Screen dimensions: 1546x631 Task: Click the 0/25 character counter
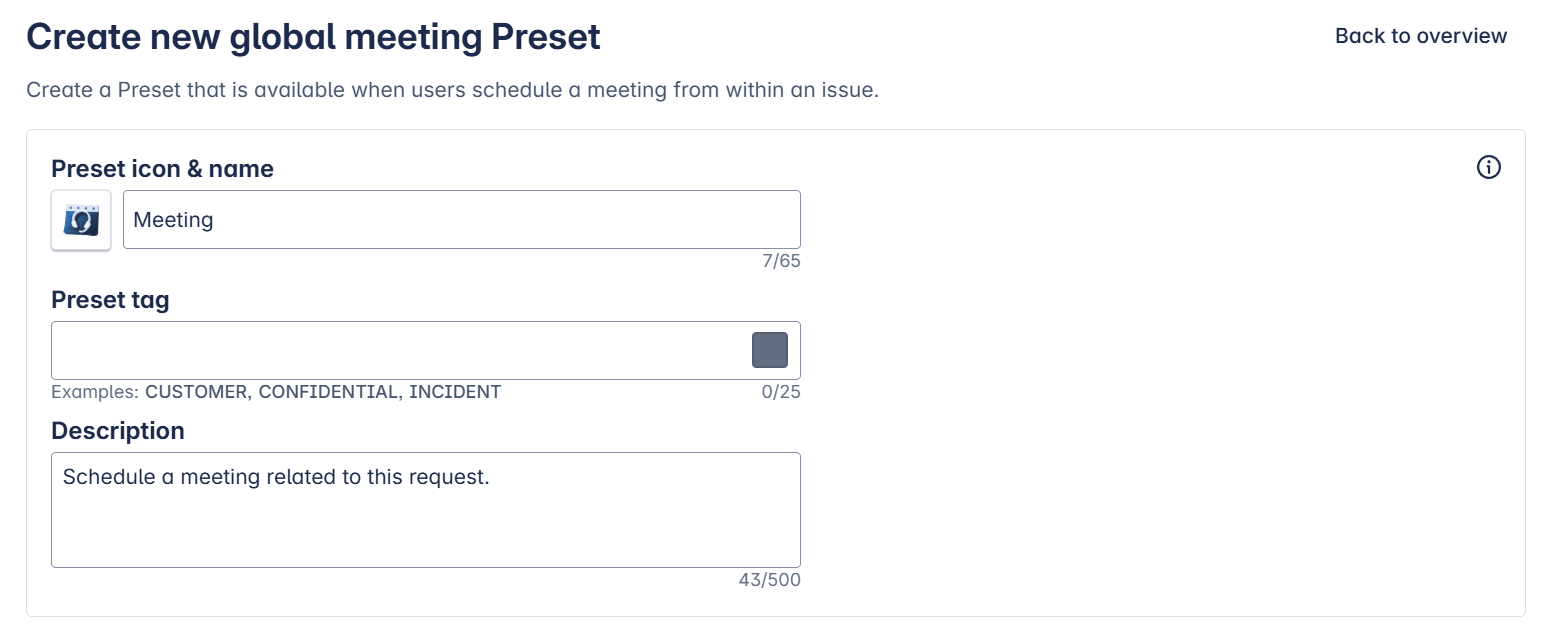click(781, 392)
